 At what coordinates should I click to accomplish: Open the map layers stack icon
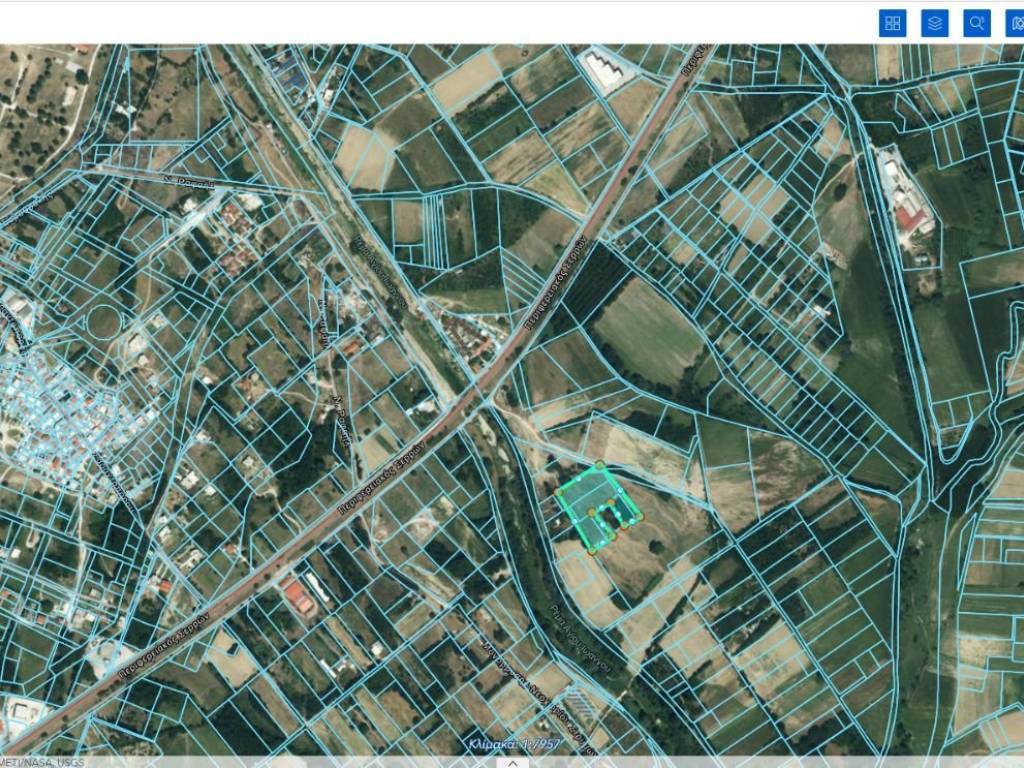pos(935,23)
